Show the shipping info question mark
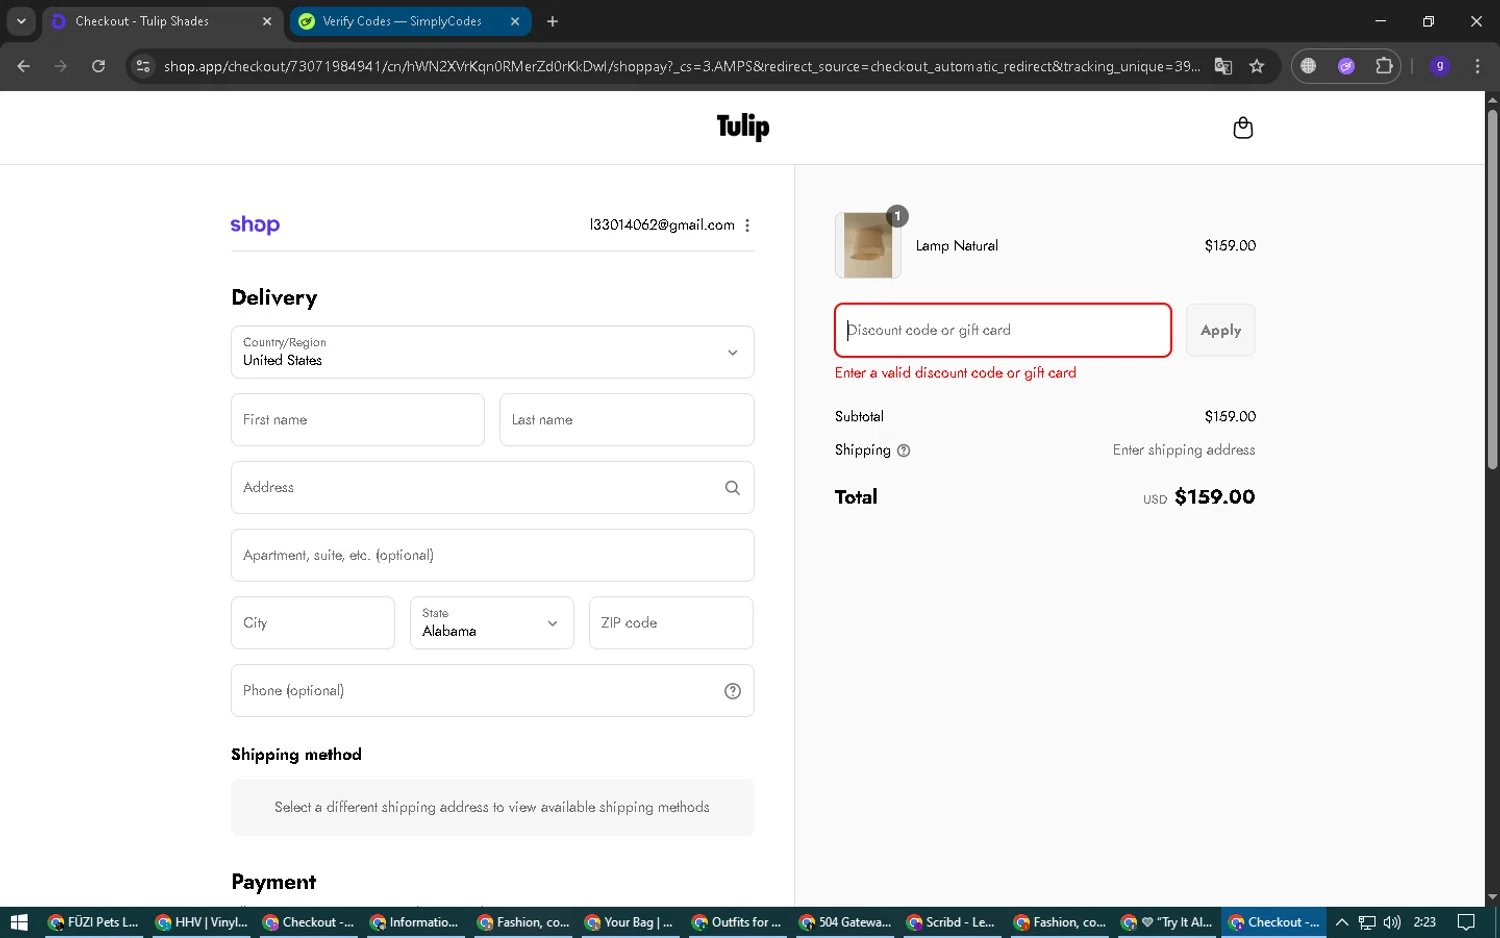The height and width of the screenshot is (938, 1500). [903, 450]
